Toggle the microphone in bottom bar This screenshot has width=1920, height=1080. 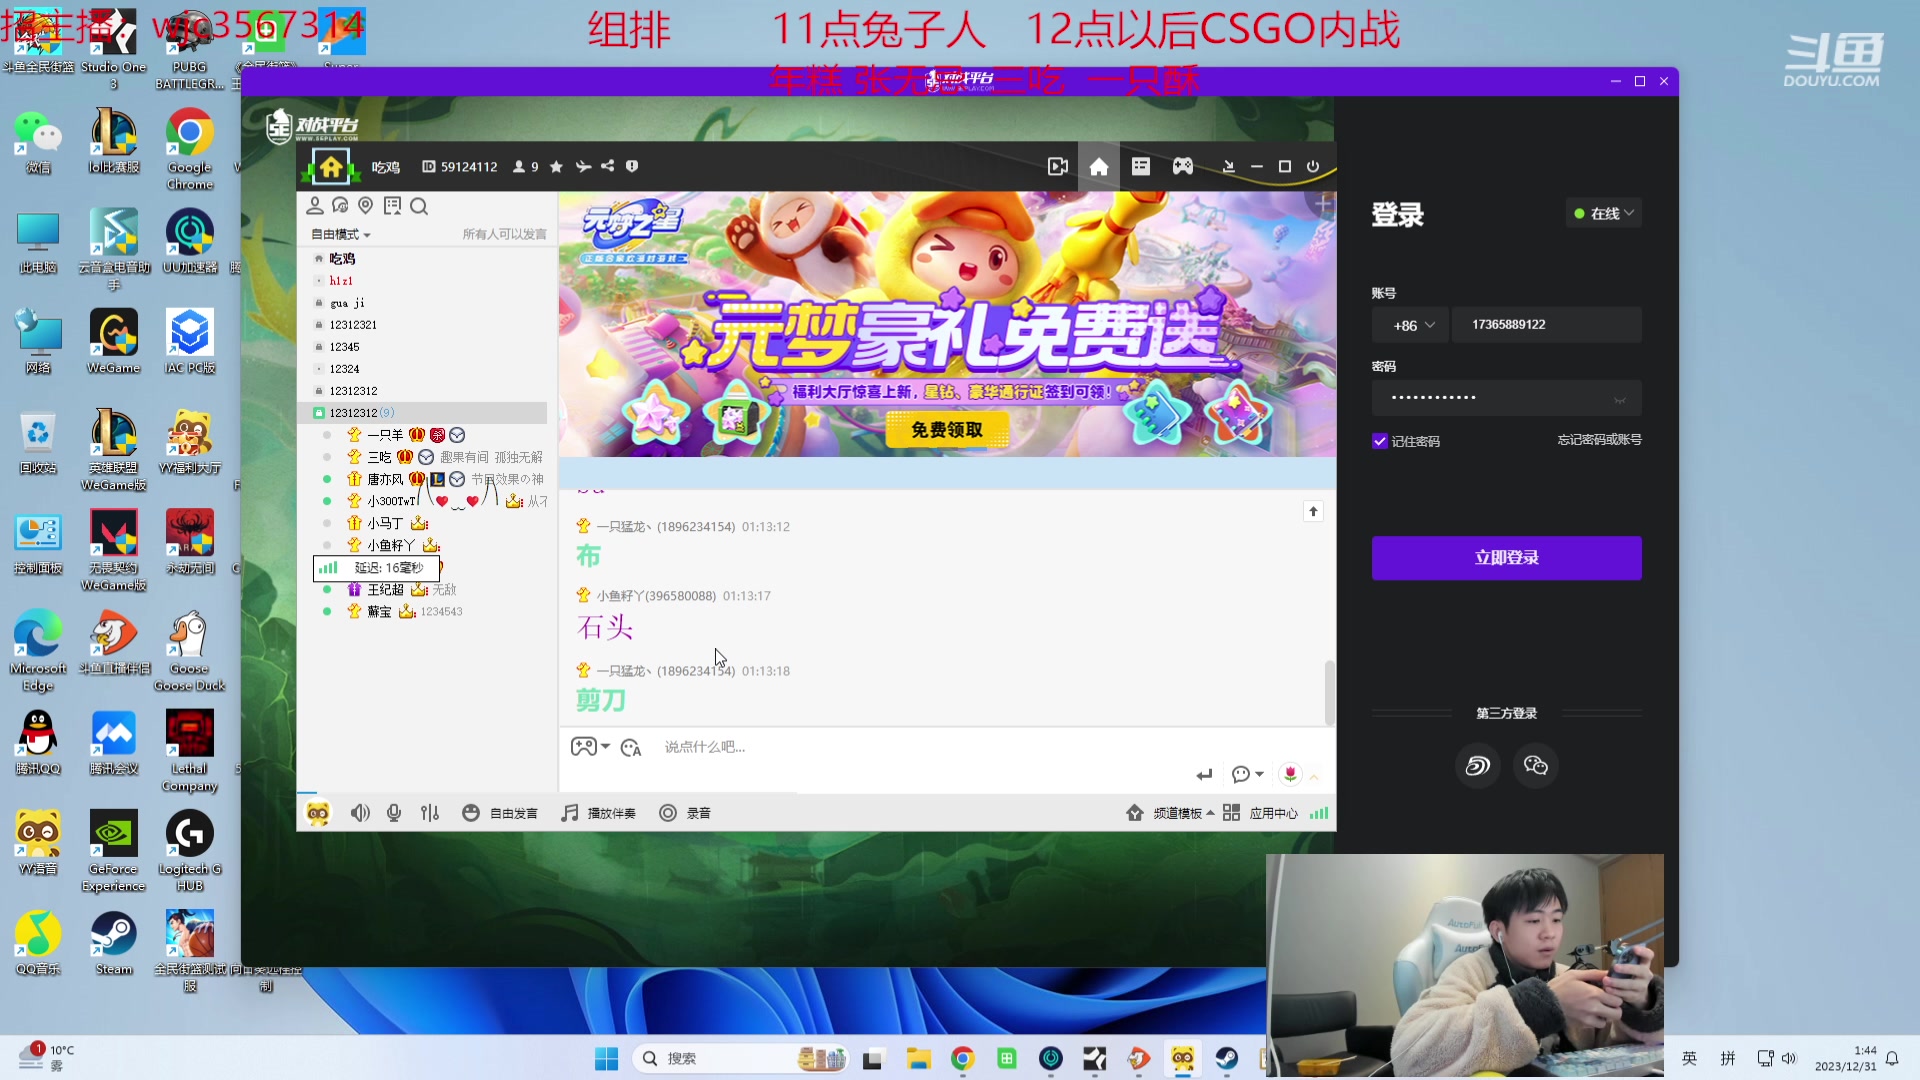[394, 813]
